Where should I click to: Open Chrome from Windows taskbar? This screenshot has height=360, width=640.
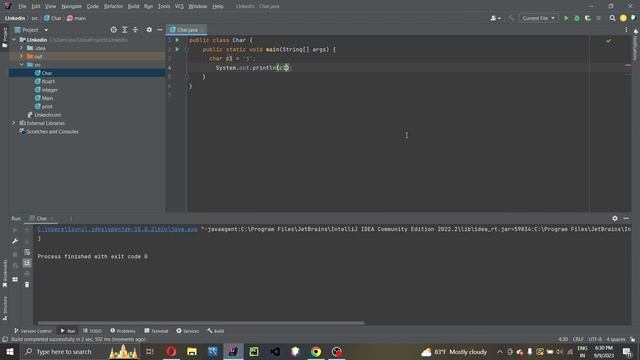[316, 351]
